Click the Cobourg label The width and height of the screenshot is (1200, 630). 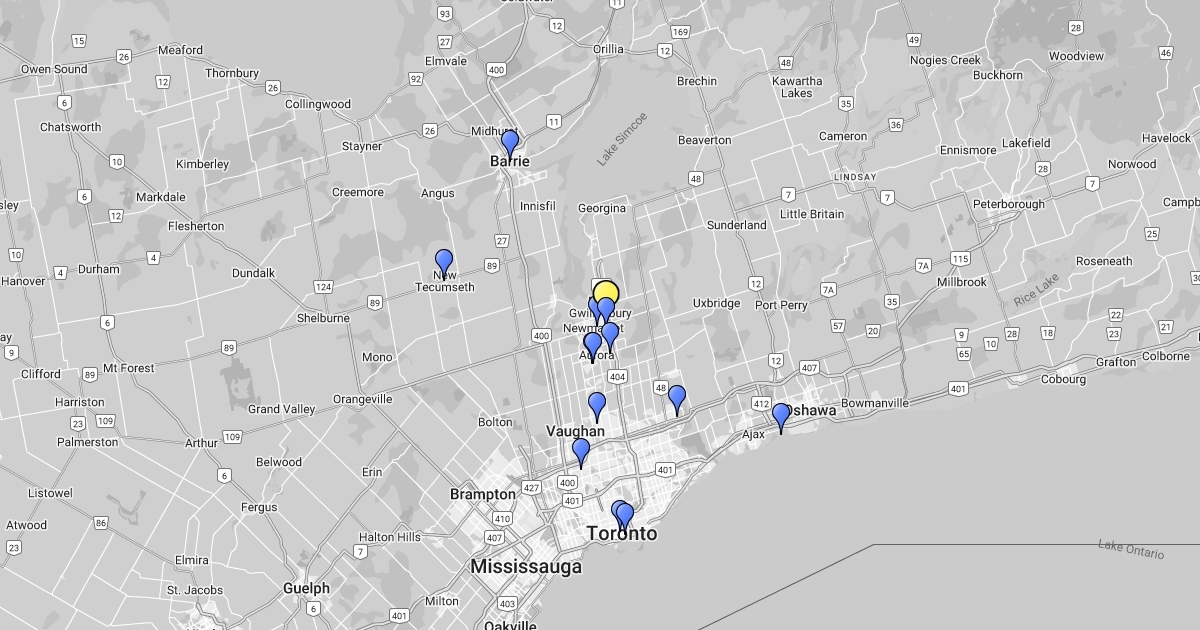click(x=1063, y=379)
